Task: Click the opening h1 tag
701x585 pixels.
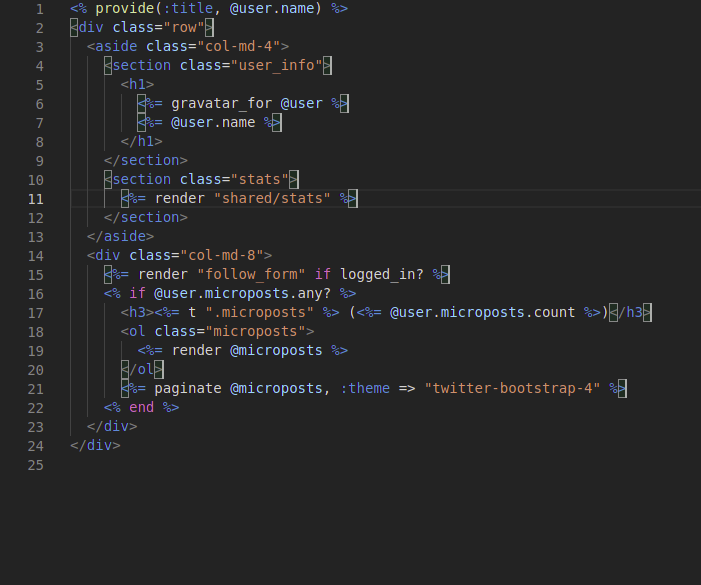Action: [x=137, y=84]
